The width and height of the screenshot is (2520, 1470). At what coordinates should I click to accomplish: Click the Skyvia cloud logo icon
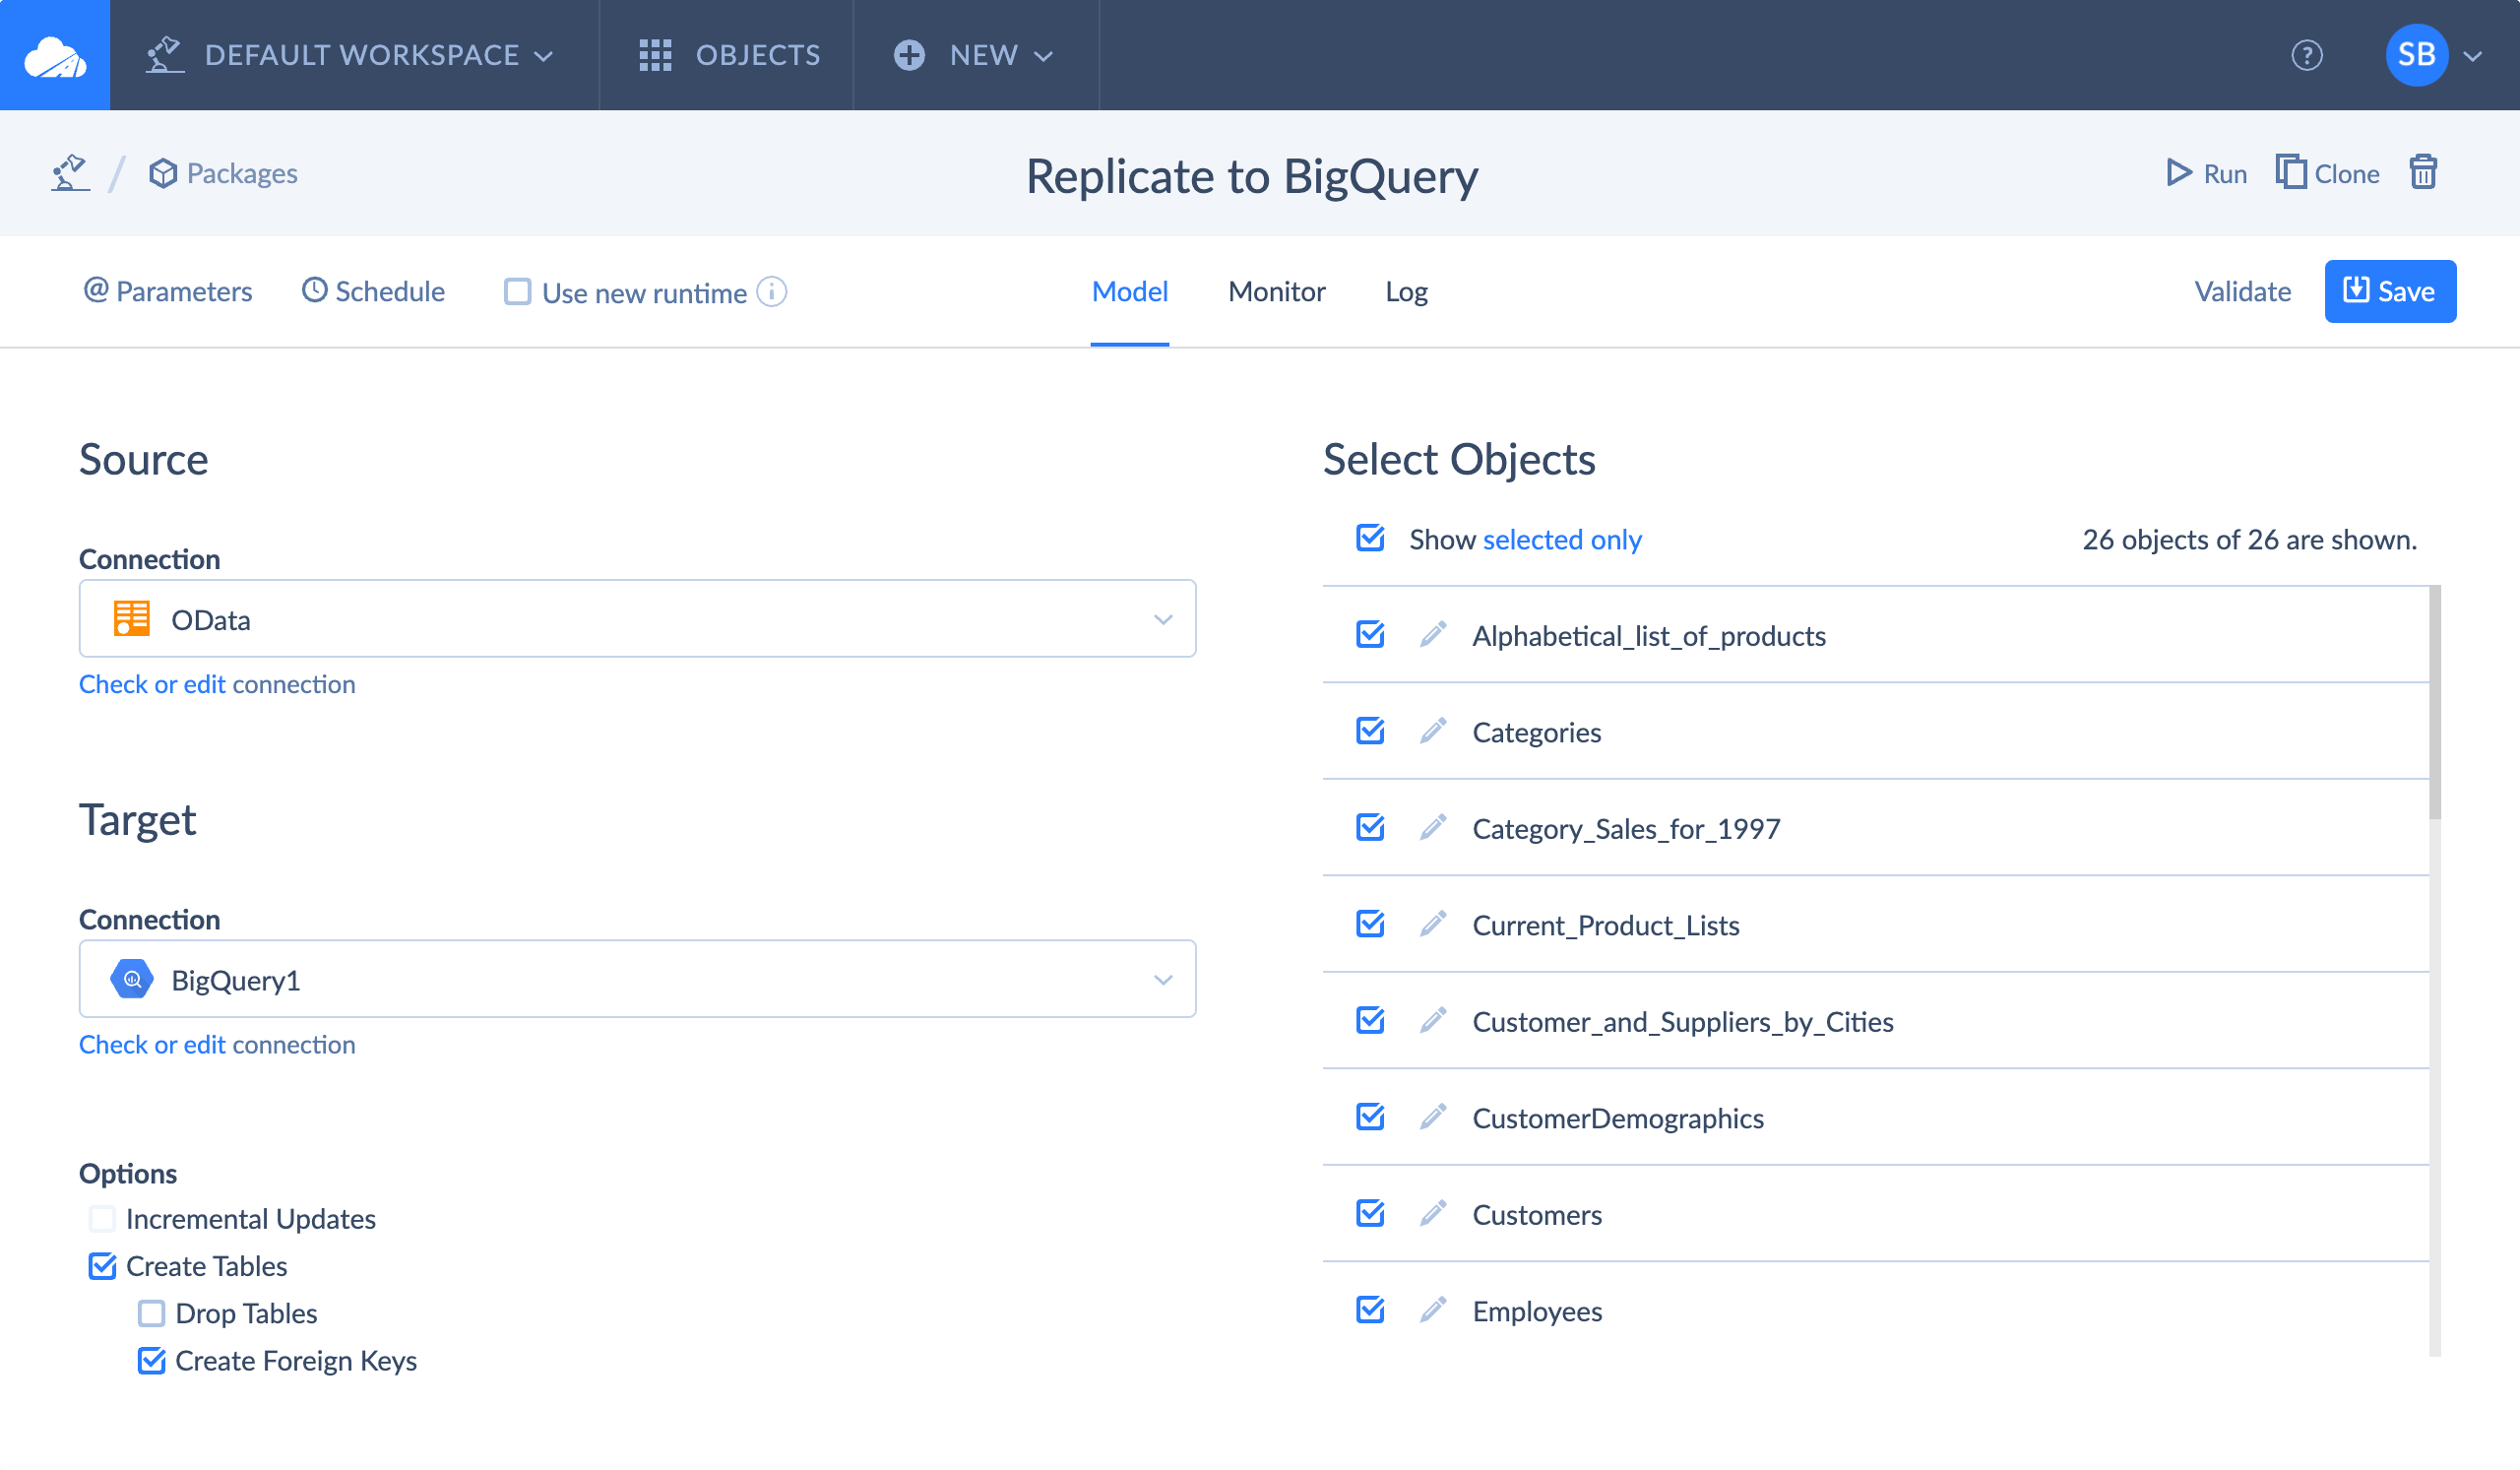point(55,55)
